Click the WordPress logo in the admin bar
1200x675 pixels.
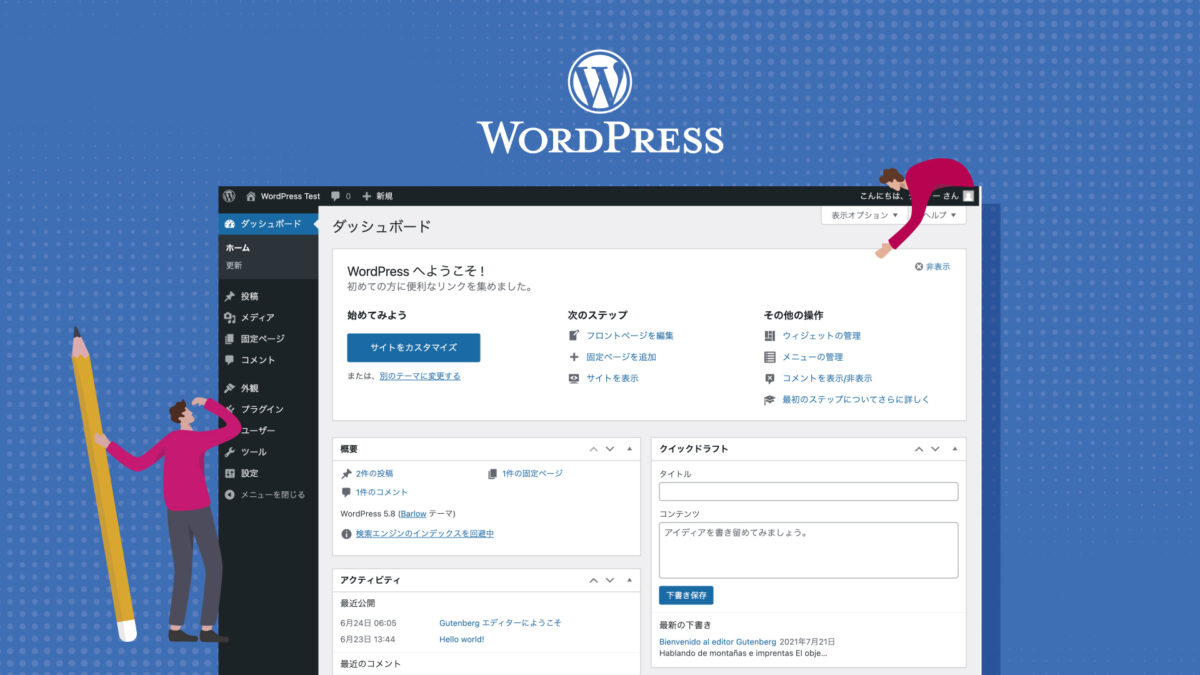pyautogui.click(x=229, y=196)
